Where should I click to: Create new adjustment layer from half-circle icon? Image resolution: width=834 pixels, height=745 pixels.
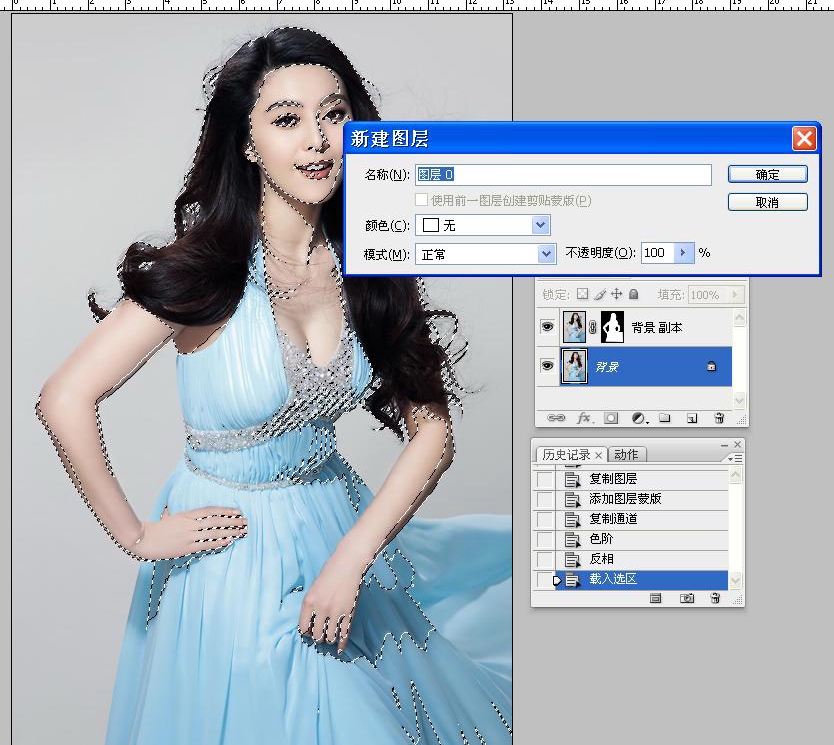point(637,418)
